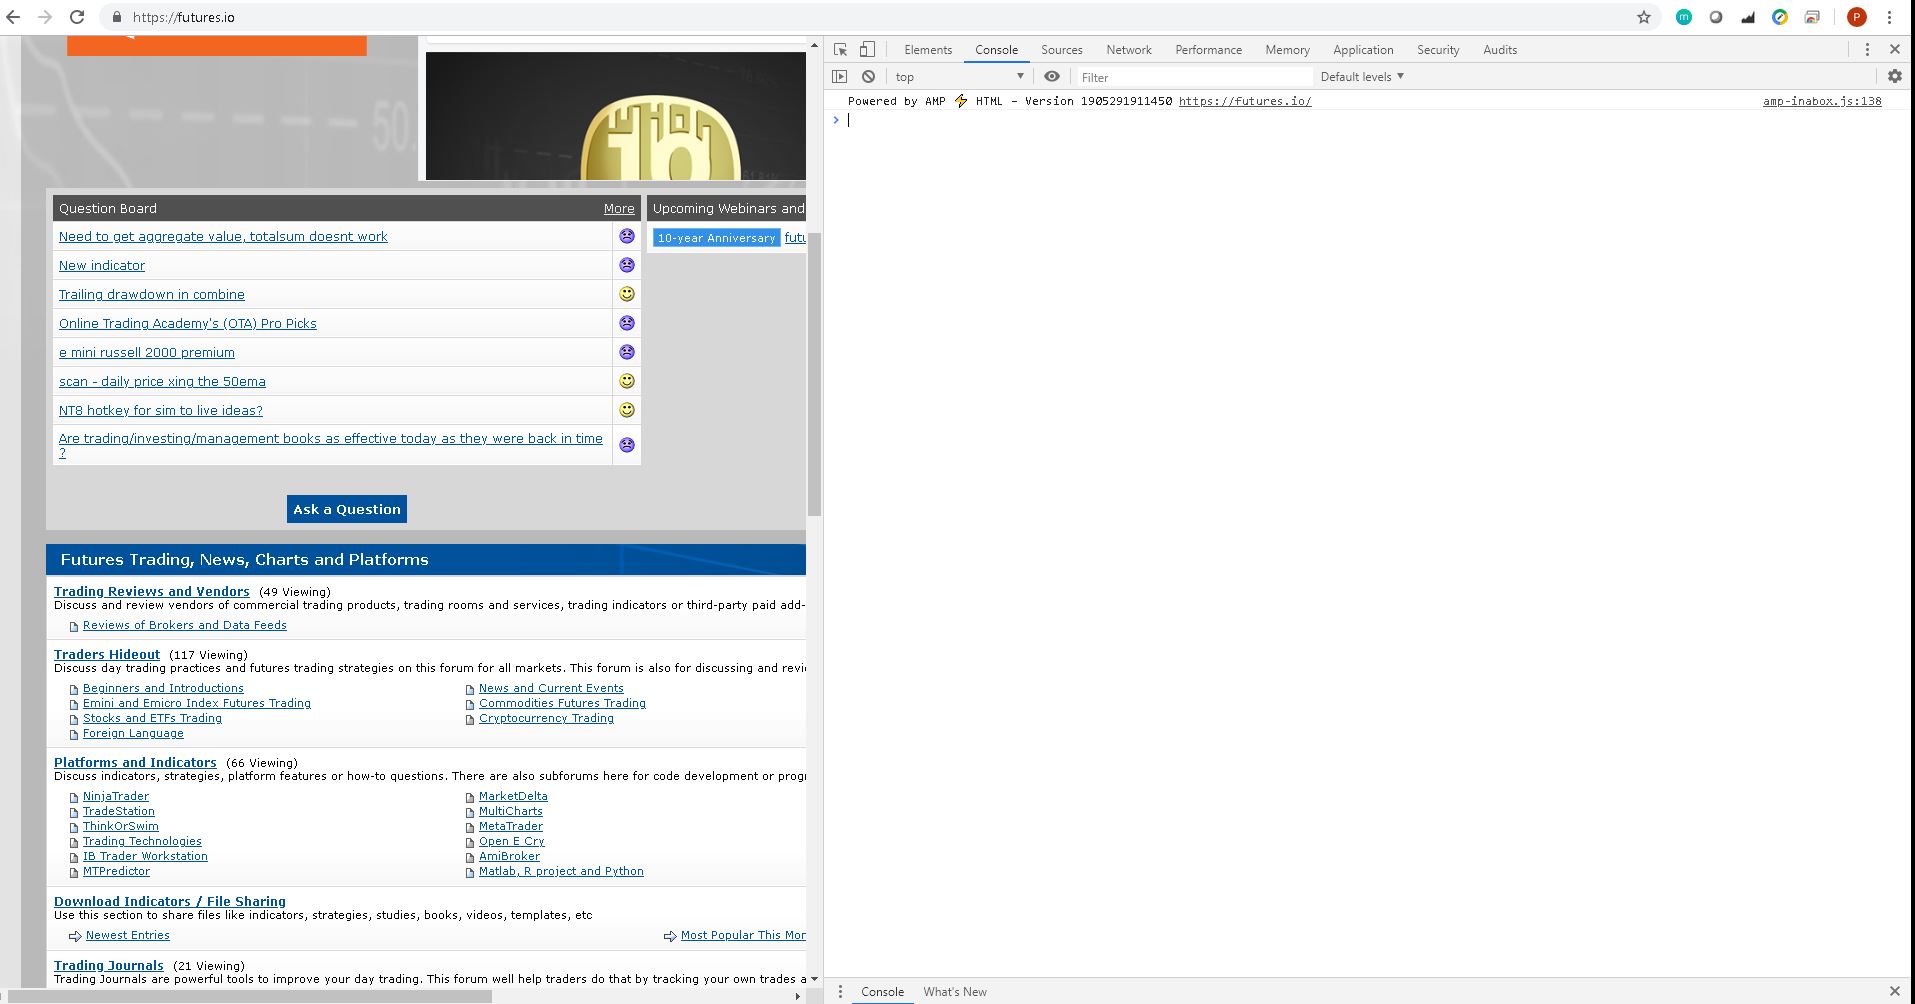1915x1004 pixels.
Task: Reload the futures.io page
Action: pyautogui.click(x=77, y=17)
